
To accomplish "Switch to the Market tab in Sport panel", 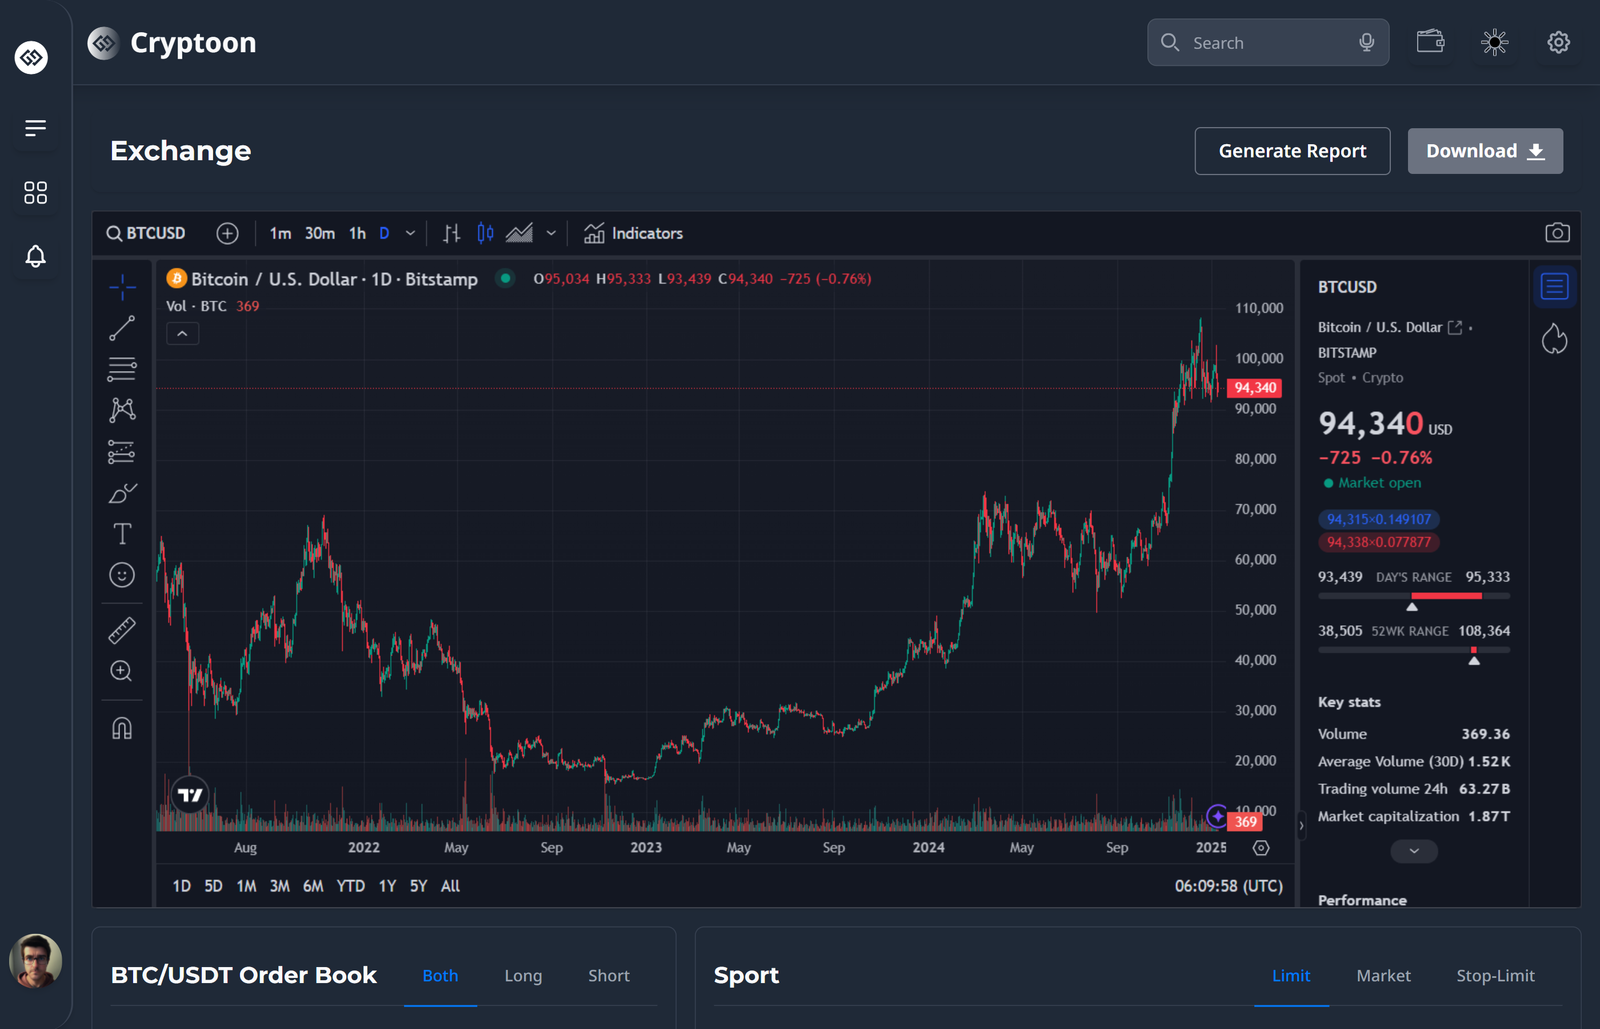I will click(x=1383, y=975).
